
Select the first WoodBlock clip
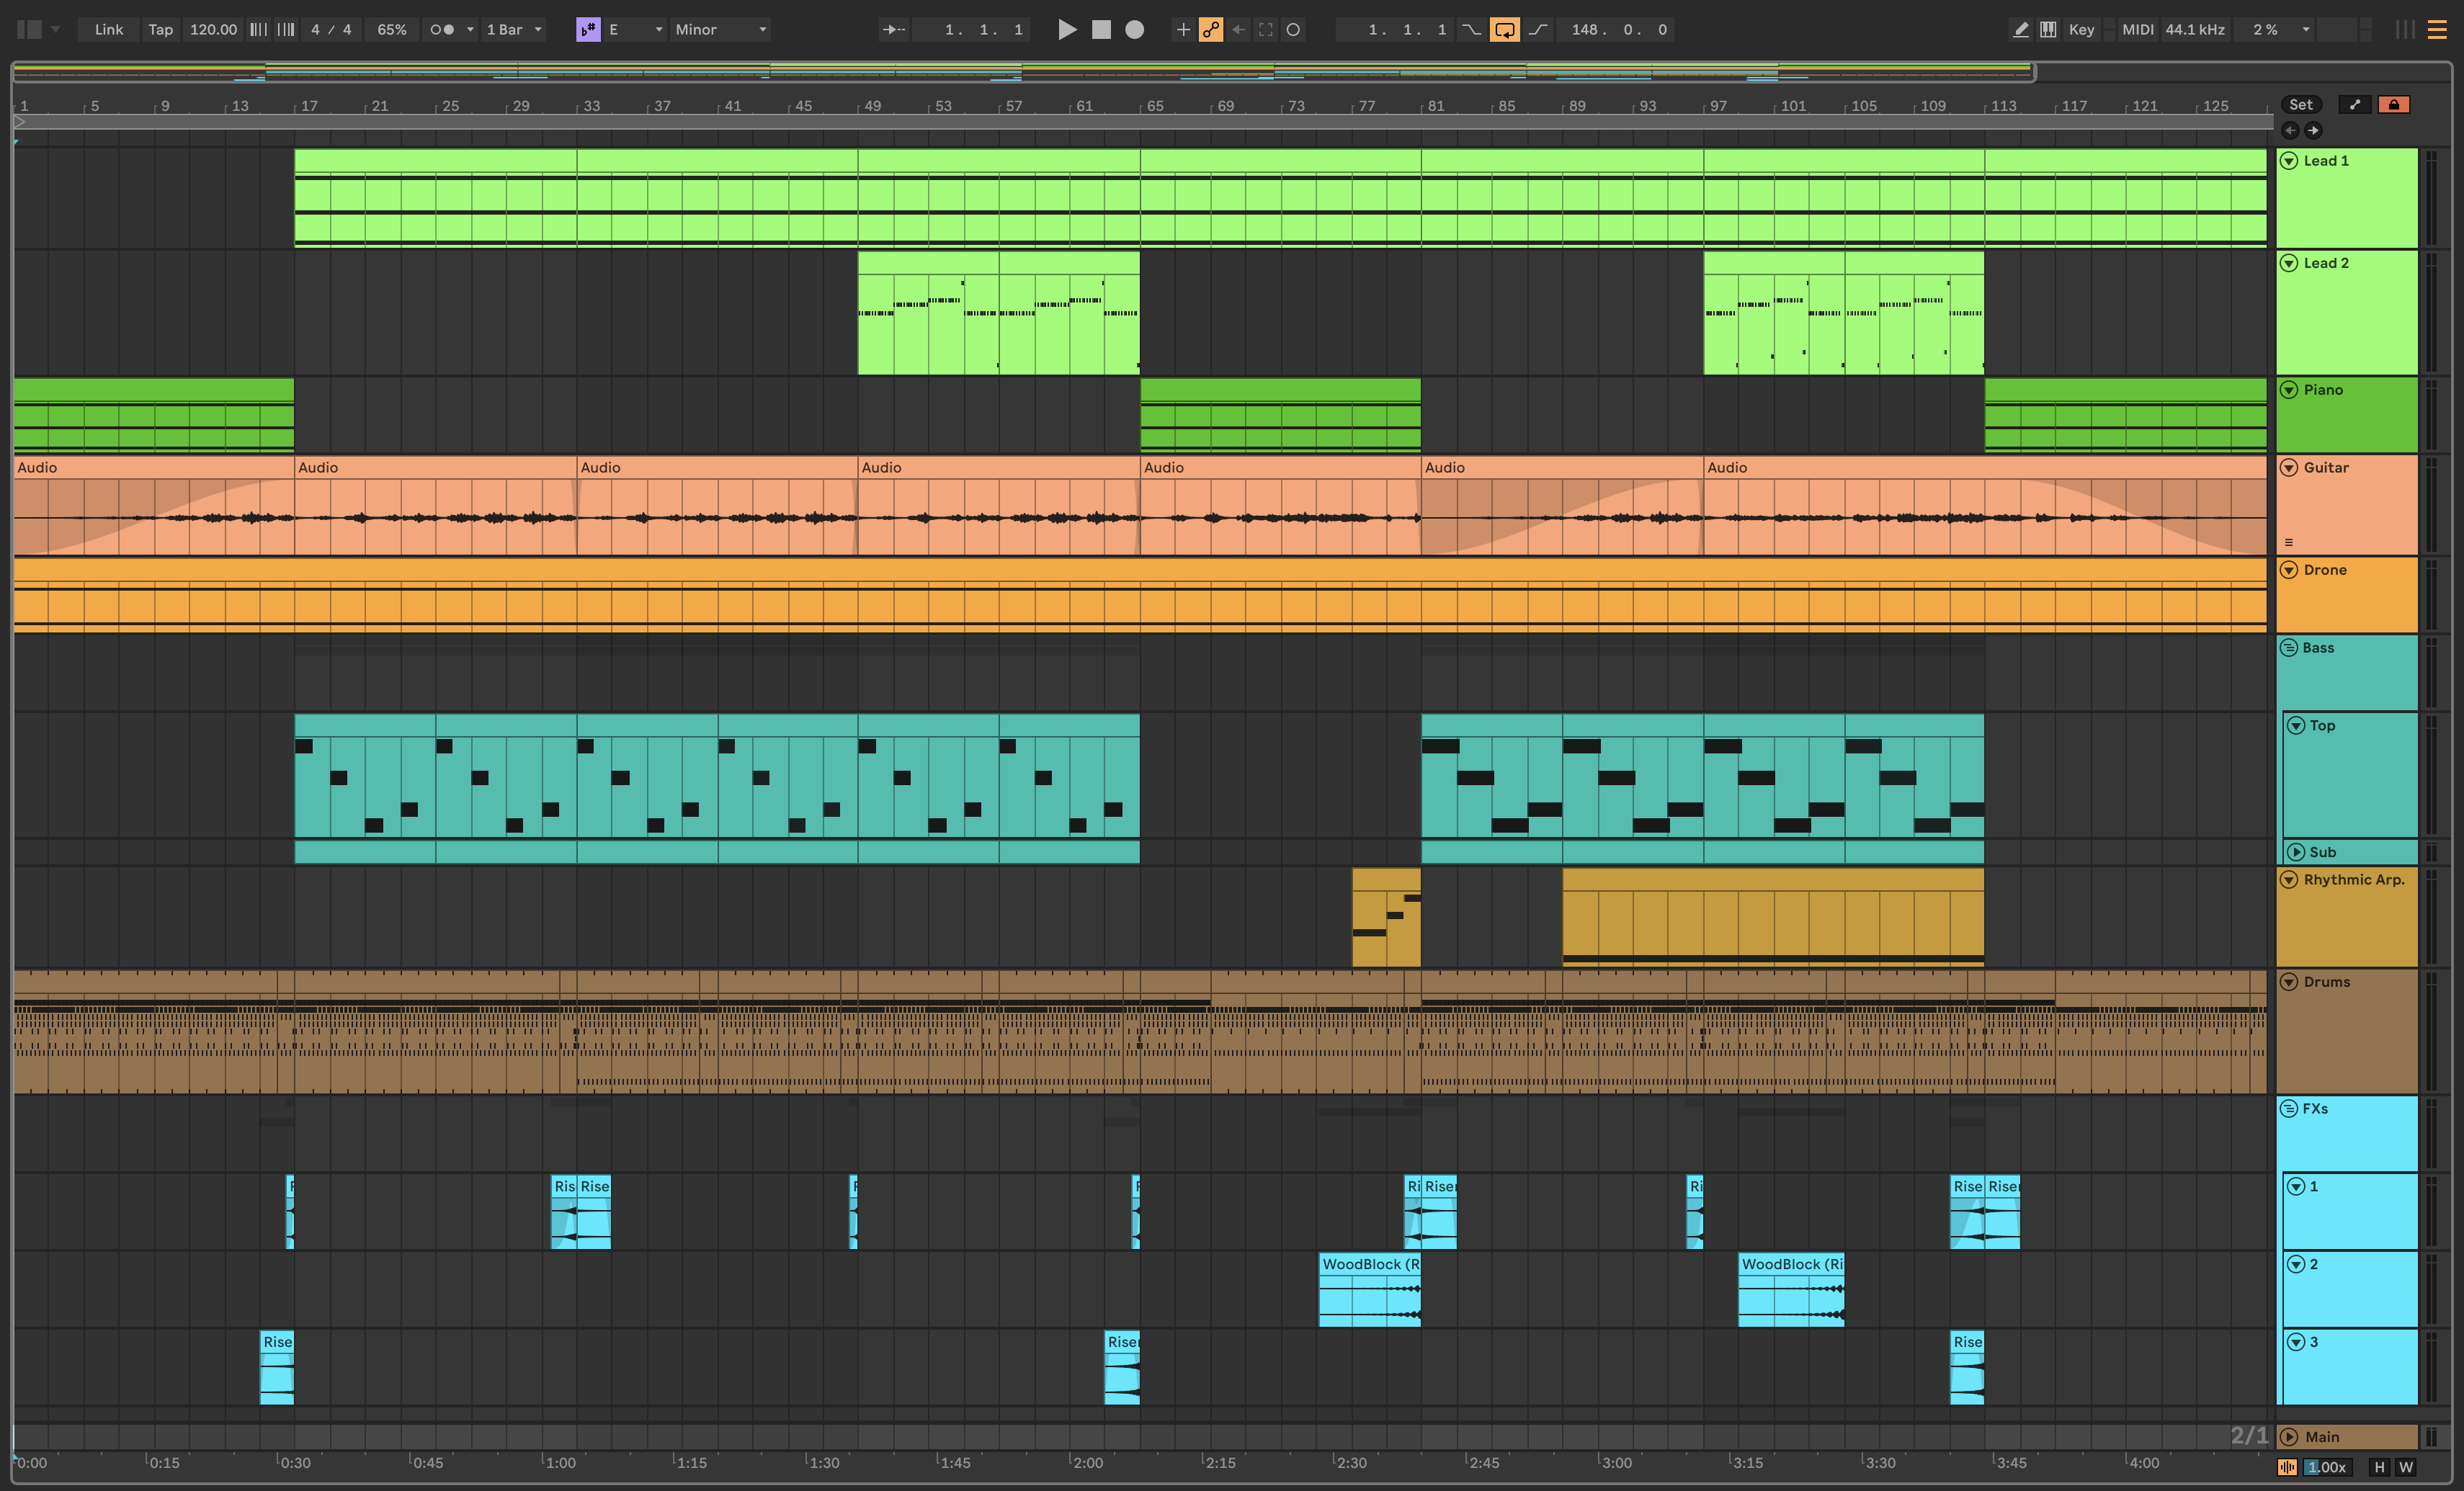tap(1369, 1290)
